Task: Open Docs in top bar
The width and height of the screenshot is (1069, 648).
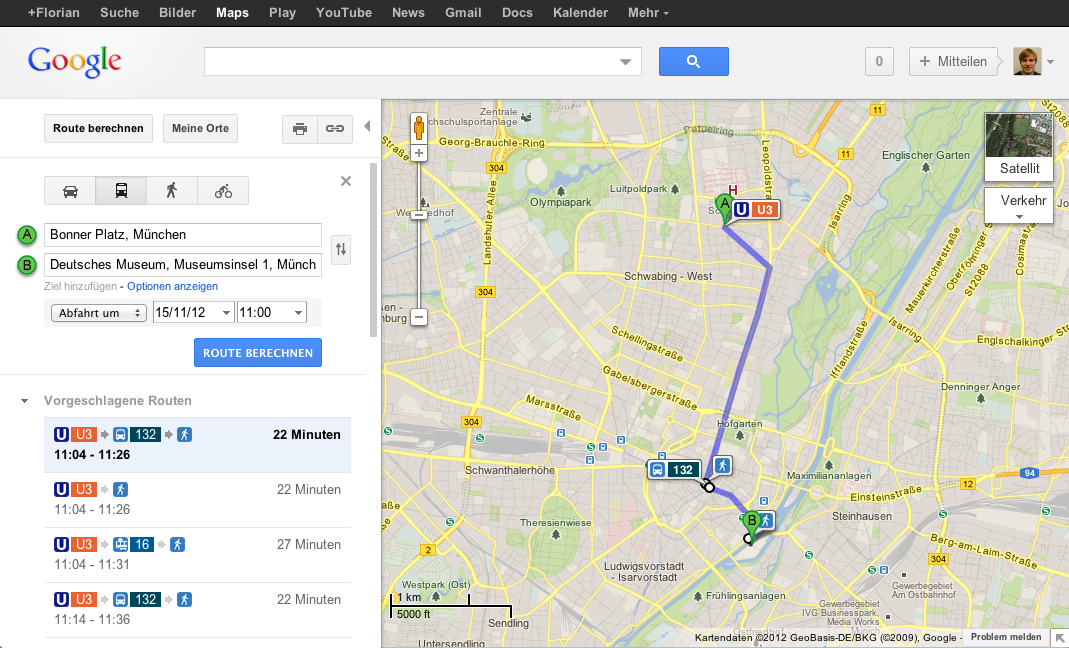Action: [x=517, y=12]
